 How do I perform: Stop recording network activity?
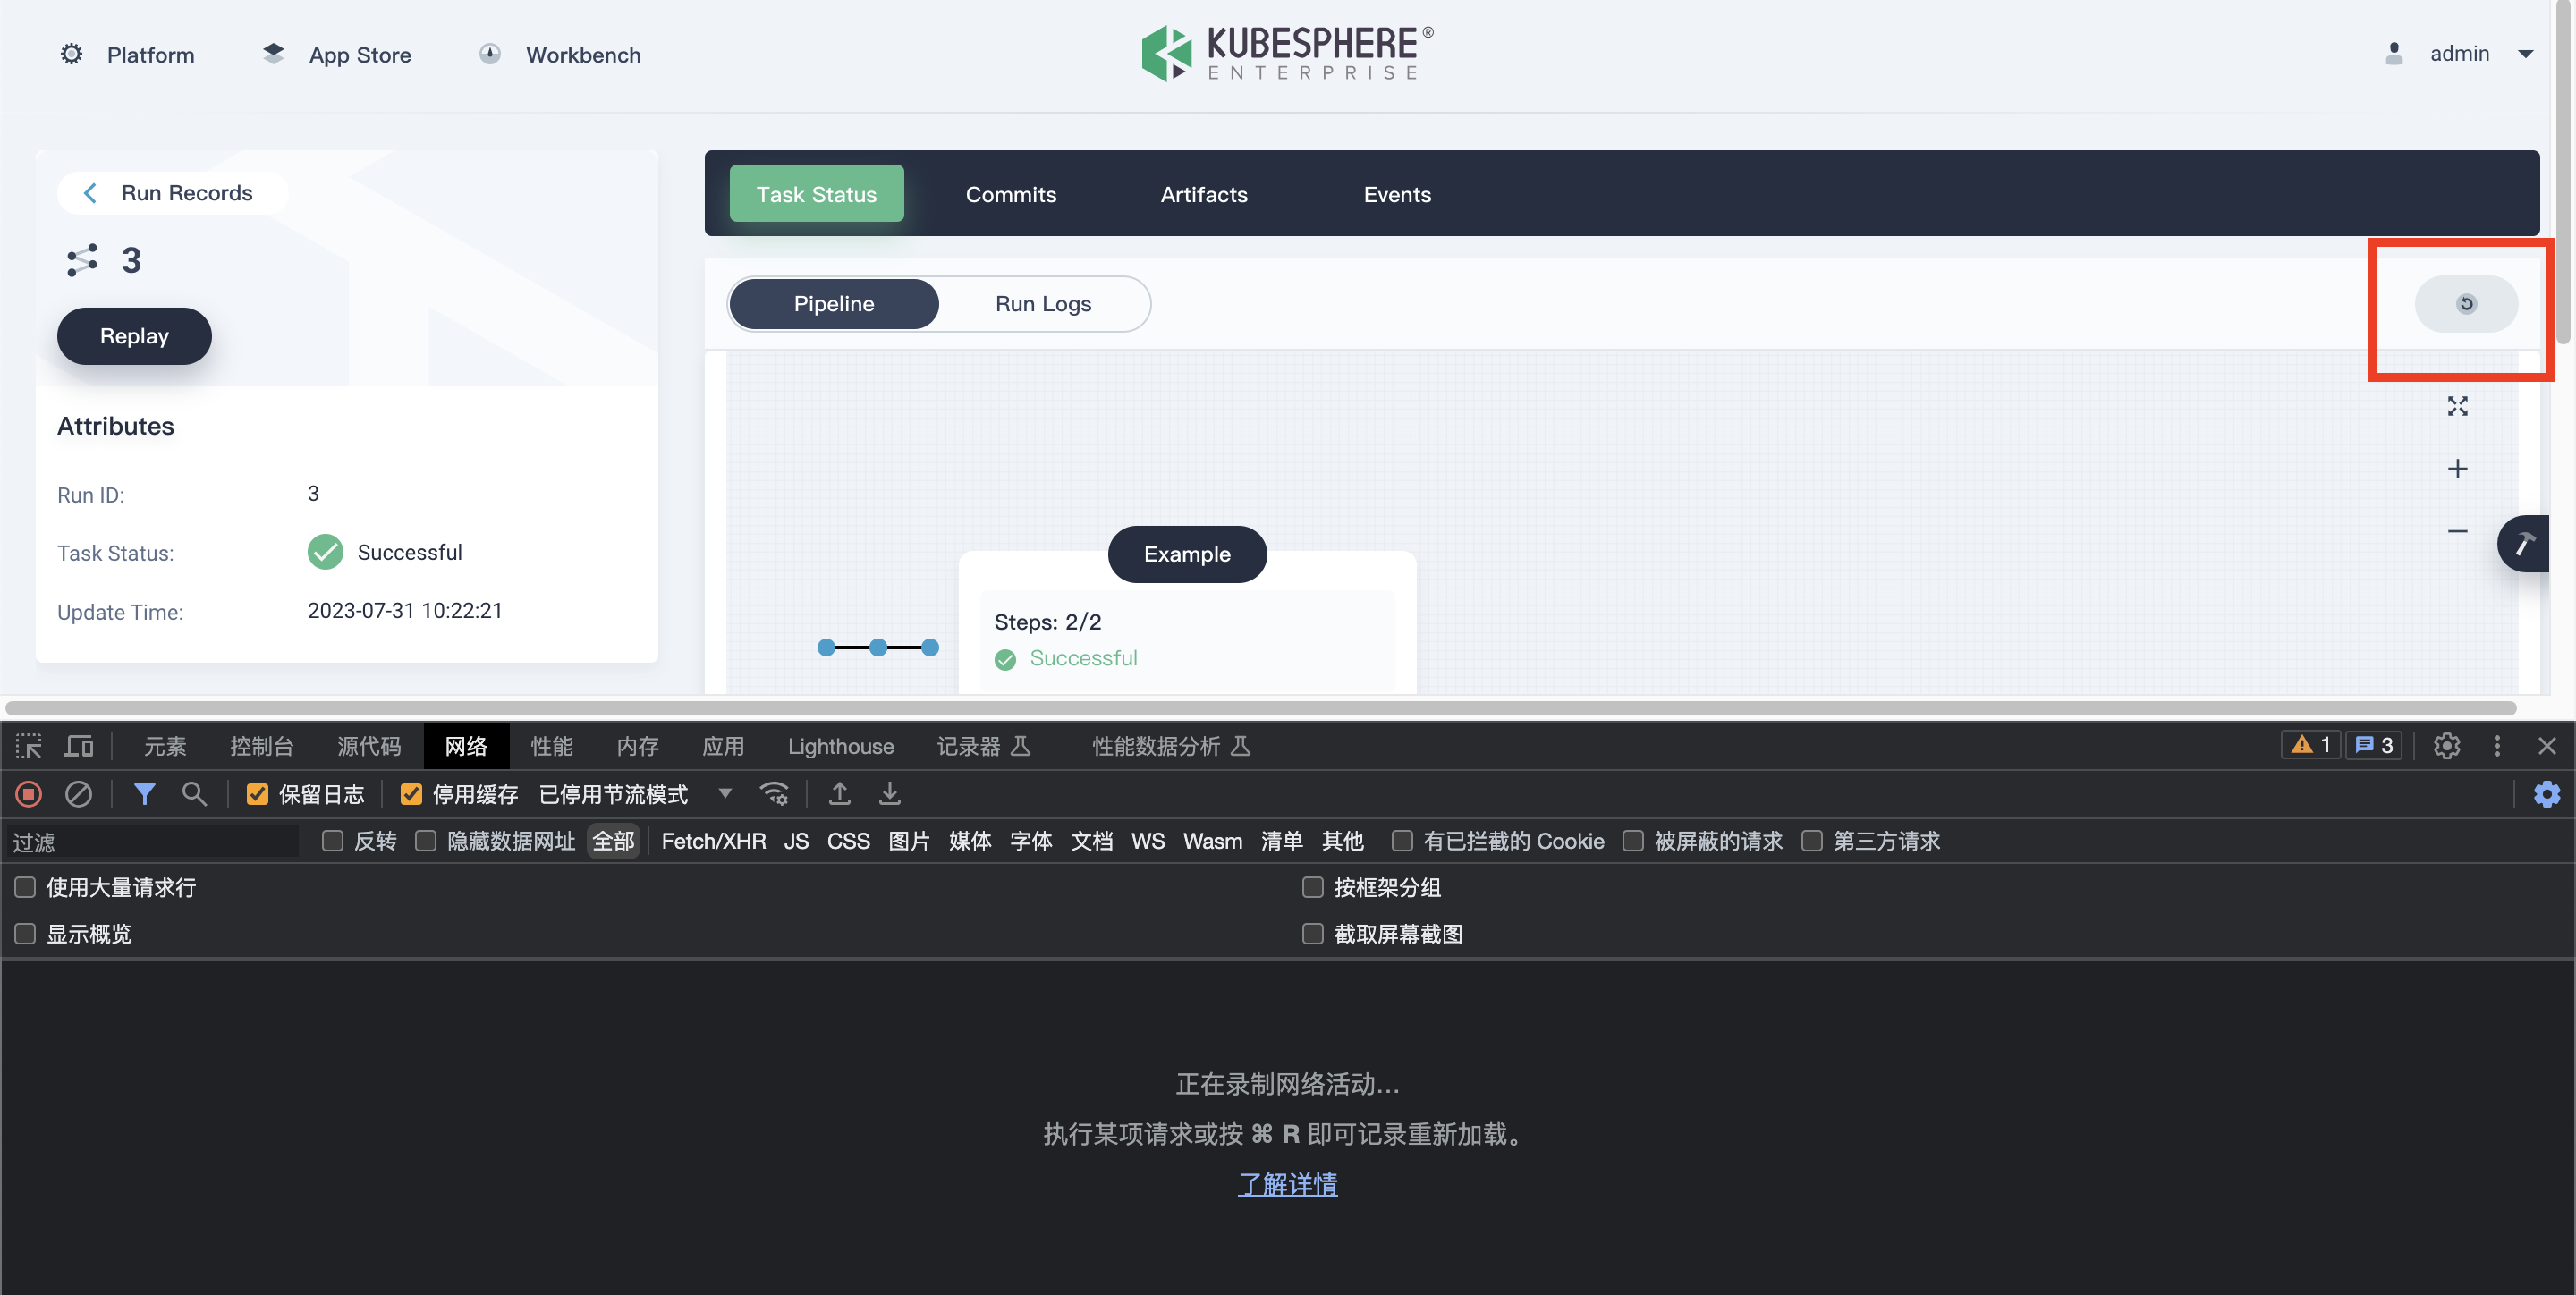click(28, 794)
